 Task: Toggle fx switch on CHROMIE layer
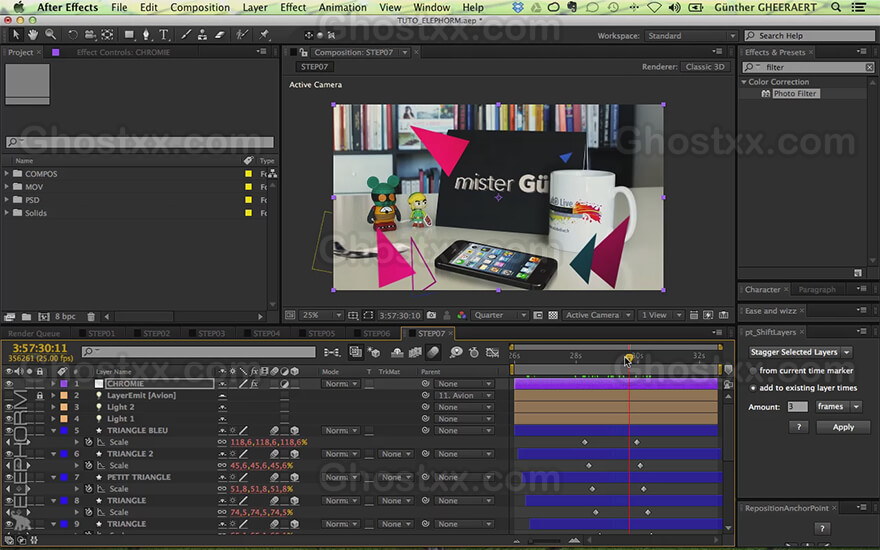(x=254, y=384)
